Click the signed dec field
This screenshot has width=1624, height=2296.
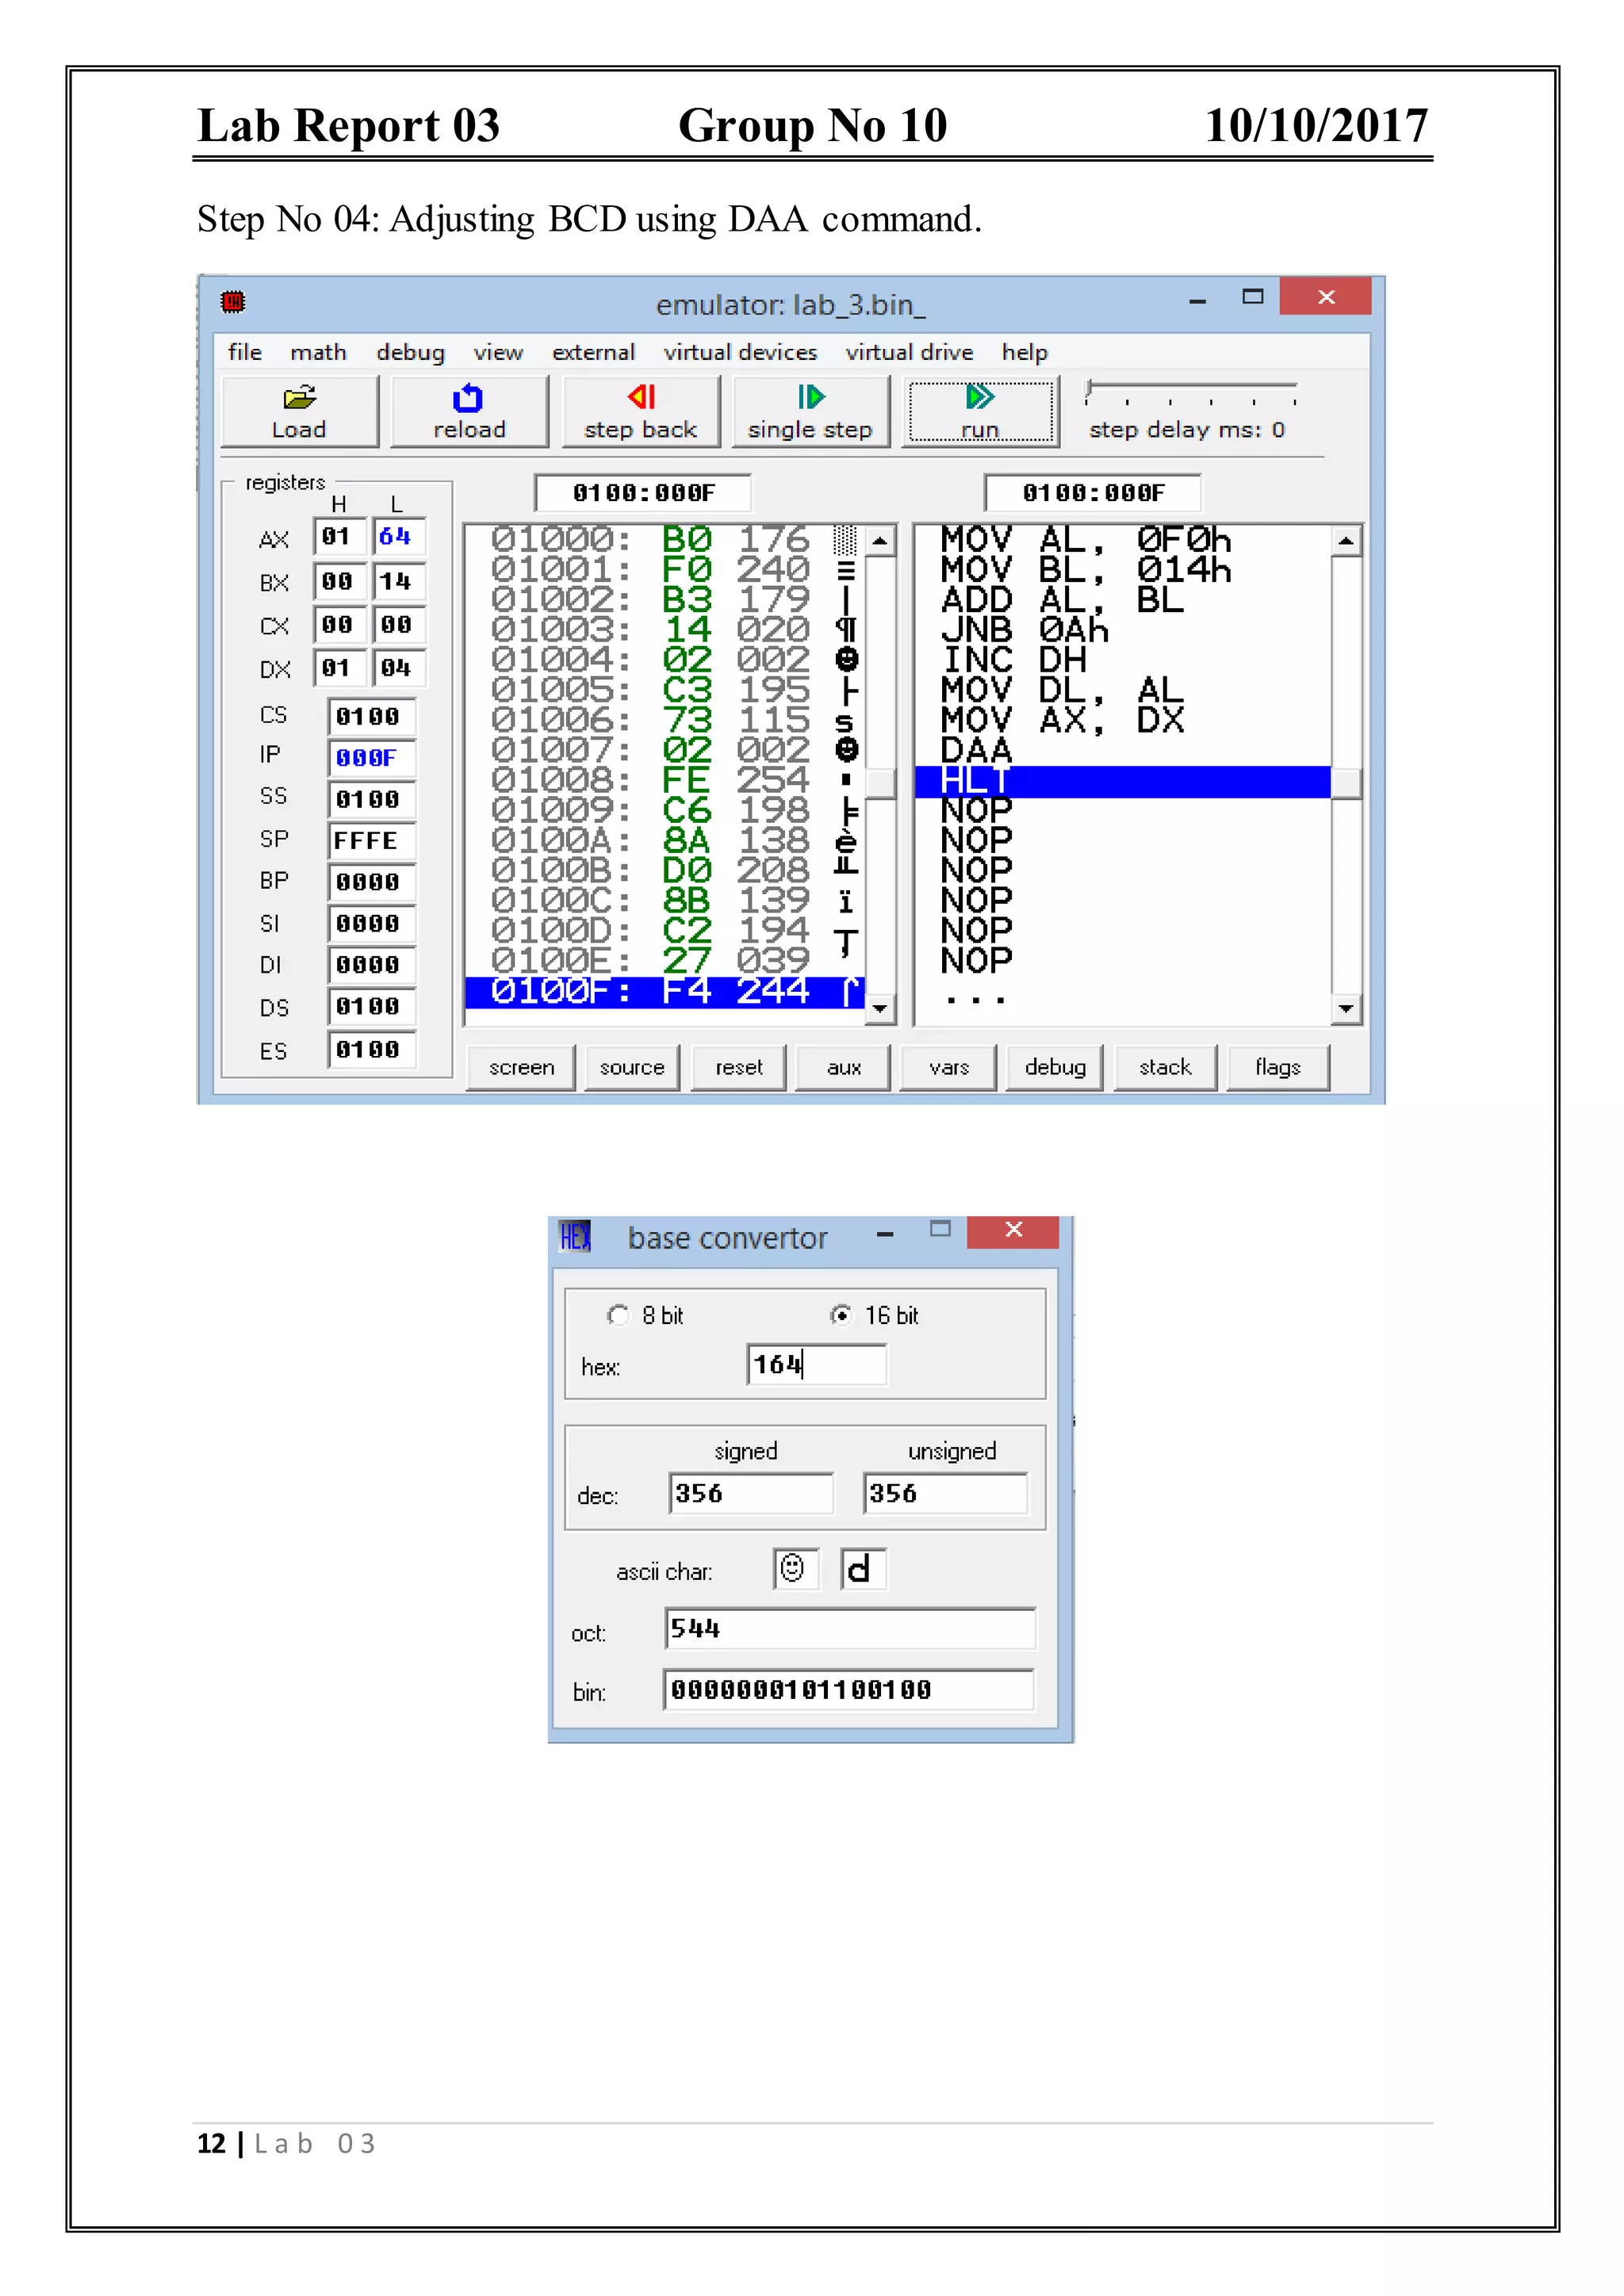click(751, 1493)
